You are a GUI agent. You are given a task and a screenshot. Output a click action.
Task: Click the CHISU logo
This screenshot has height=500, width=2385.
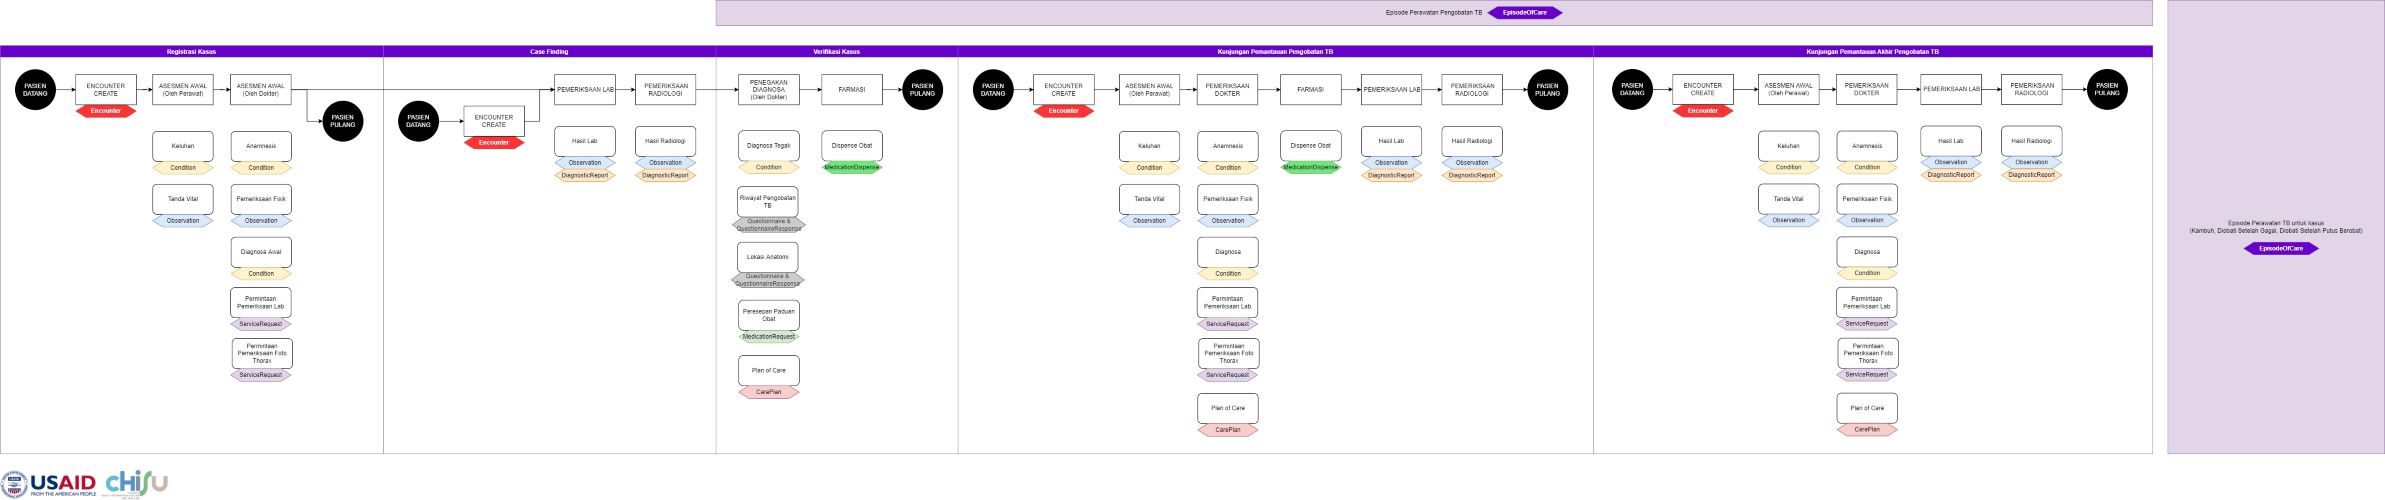[137, 483]
